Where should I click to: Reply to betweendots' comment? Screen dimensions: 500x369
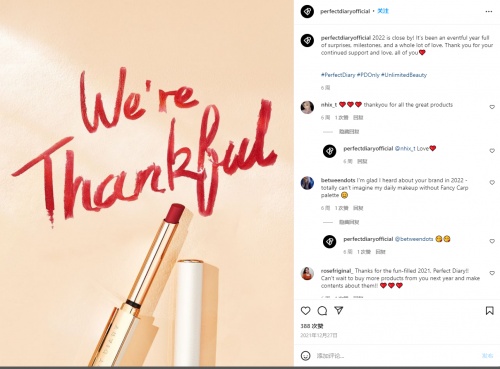[358, 208]
